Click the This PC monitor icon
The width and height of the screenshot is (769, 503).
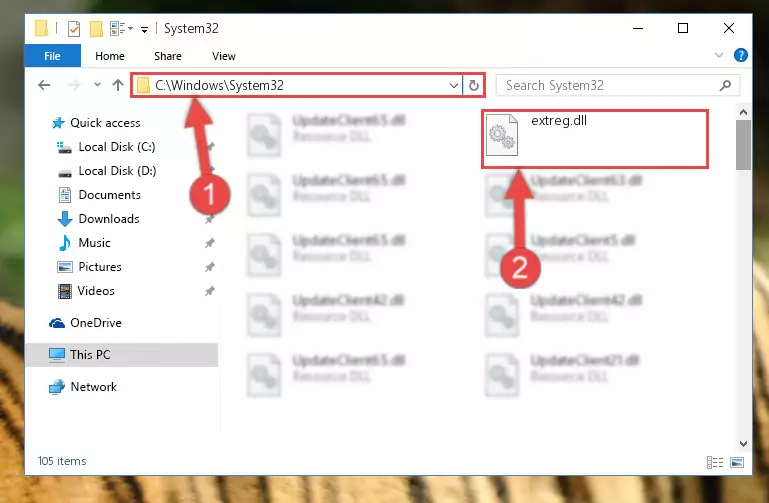point(57,354)
